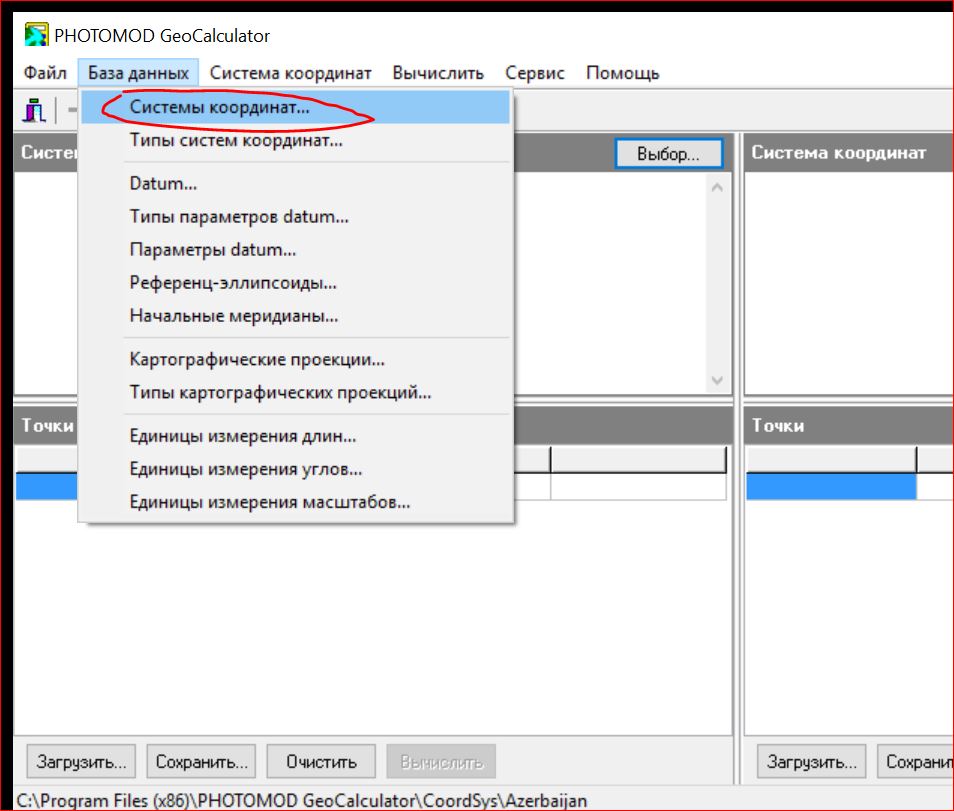
Task: Open the Файл menu
Action: coord(44,72)
